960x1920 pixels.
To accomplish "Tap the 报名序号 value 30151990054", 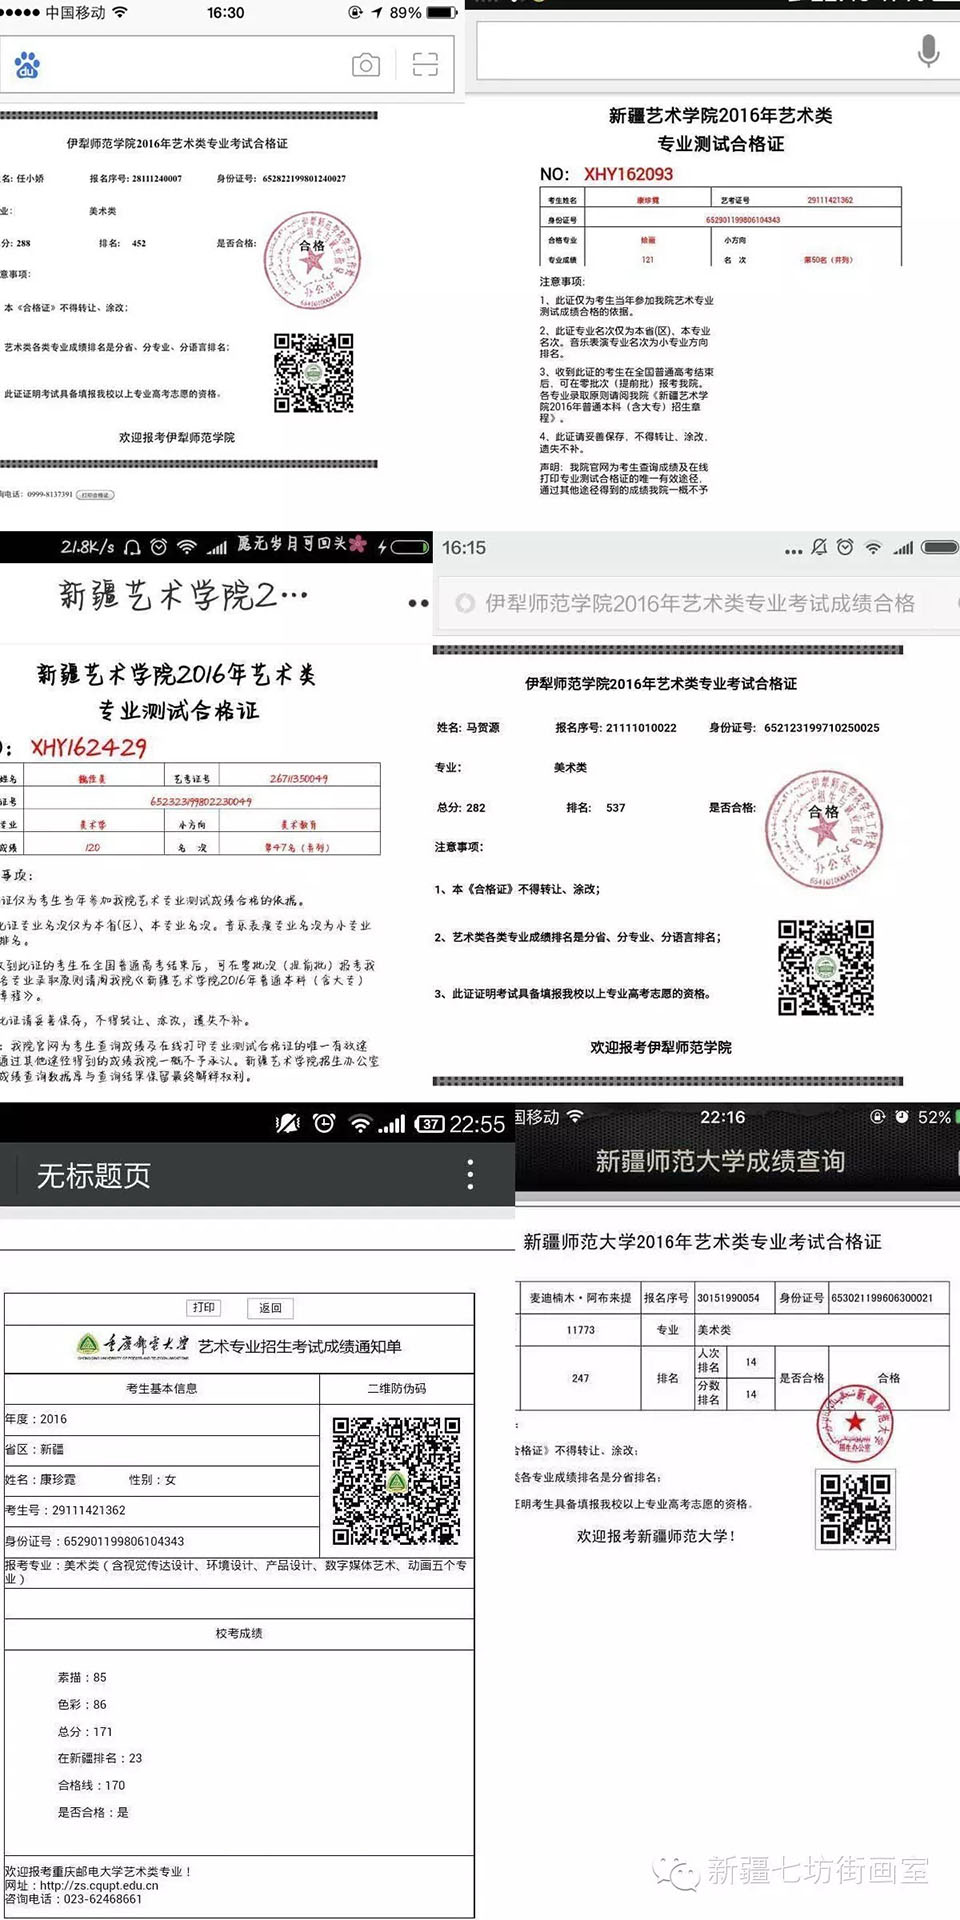I will 728,1298.
